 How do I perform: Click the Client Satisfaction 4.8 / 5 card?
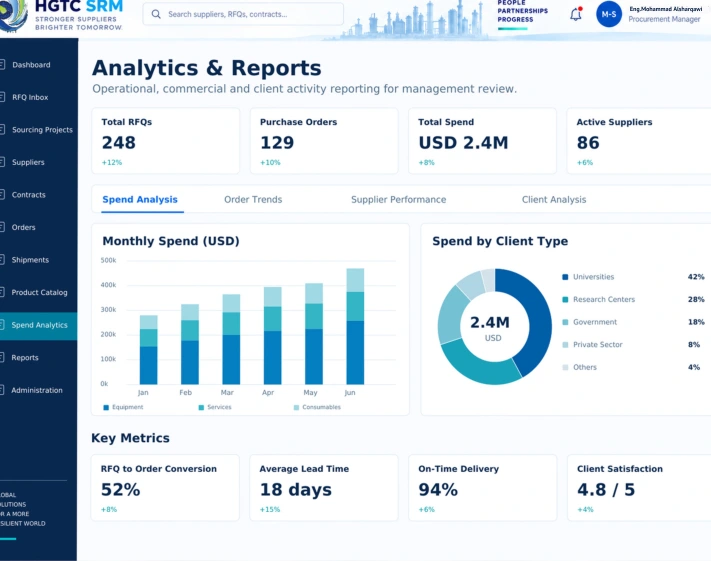pyautogui.click(x=639, y=488)
